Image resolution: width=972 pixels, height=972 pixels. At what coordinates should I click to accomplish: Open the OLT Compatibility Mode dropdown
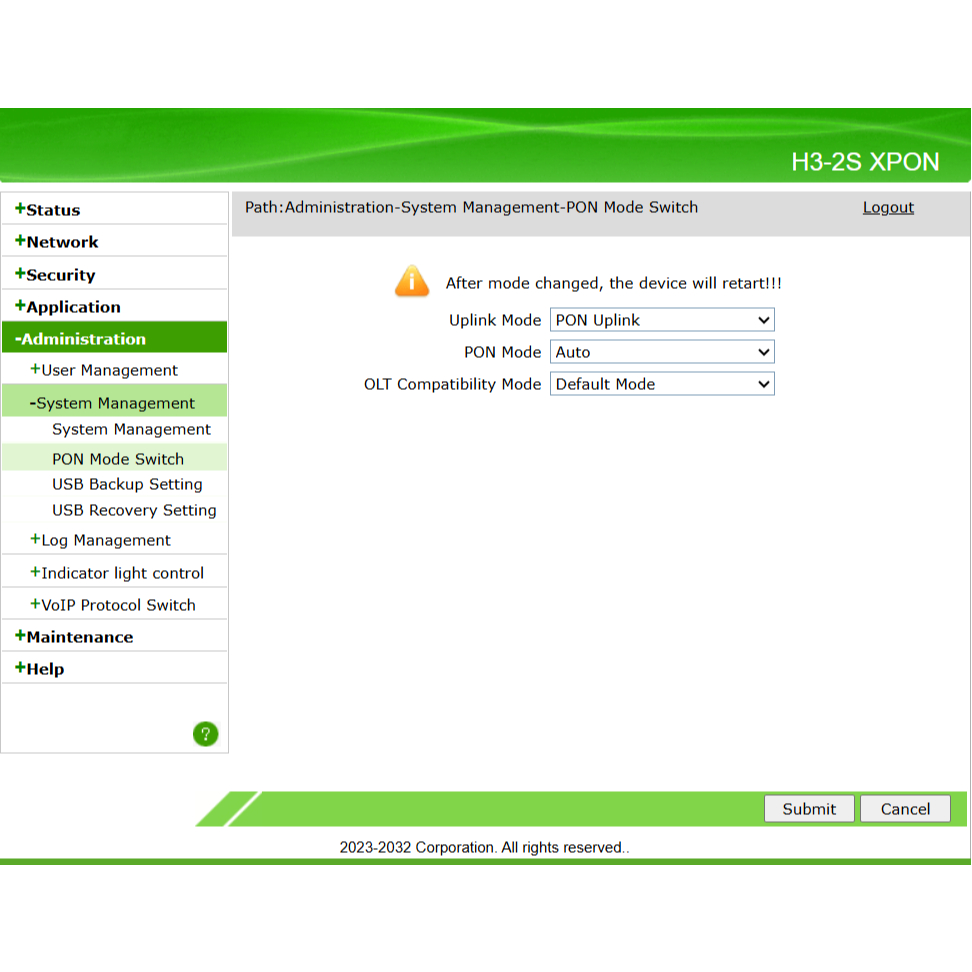tap(662, 384)
